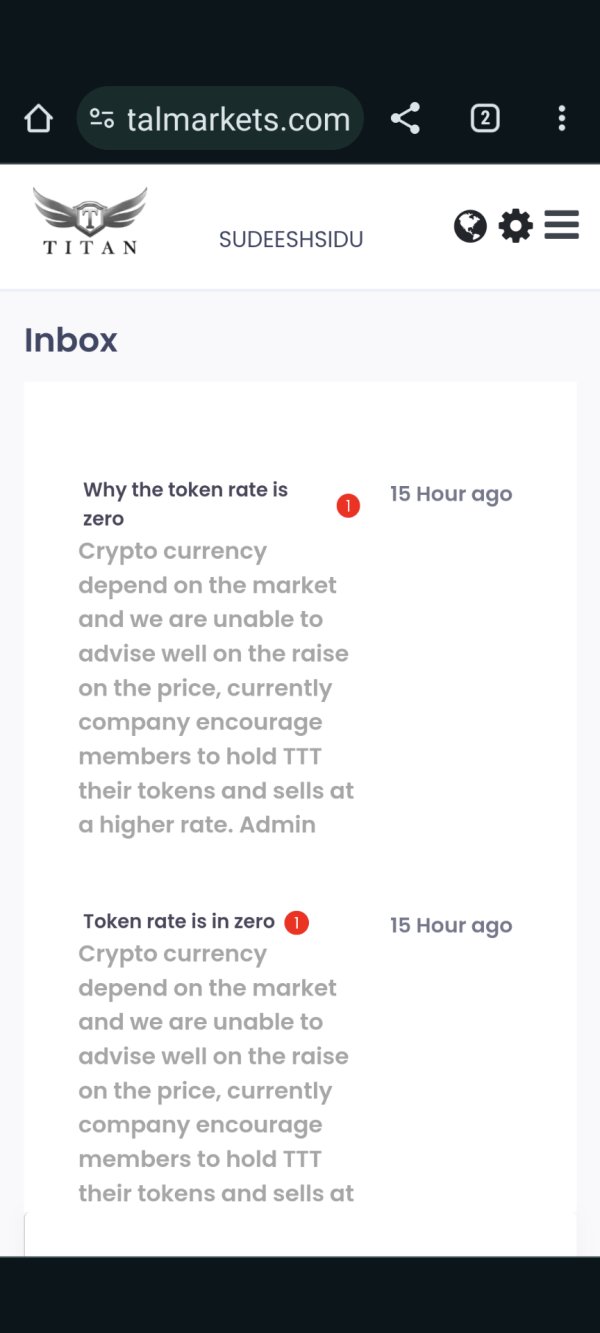Image resolution: width=600 pixels, height=1333 pixels.
Task: Open the settings gear icon
Action: pyautogui.click(x=516, y=226)
